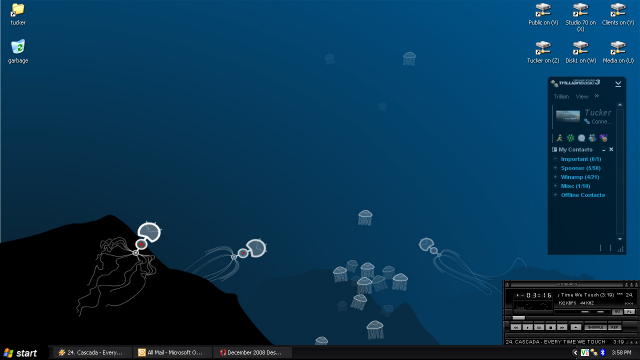Collapse the Important contact group
Screen dimensions: 640x360
[555, 159]
